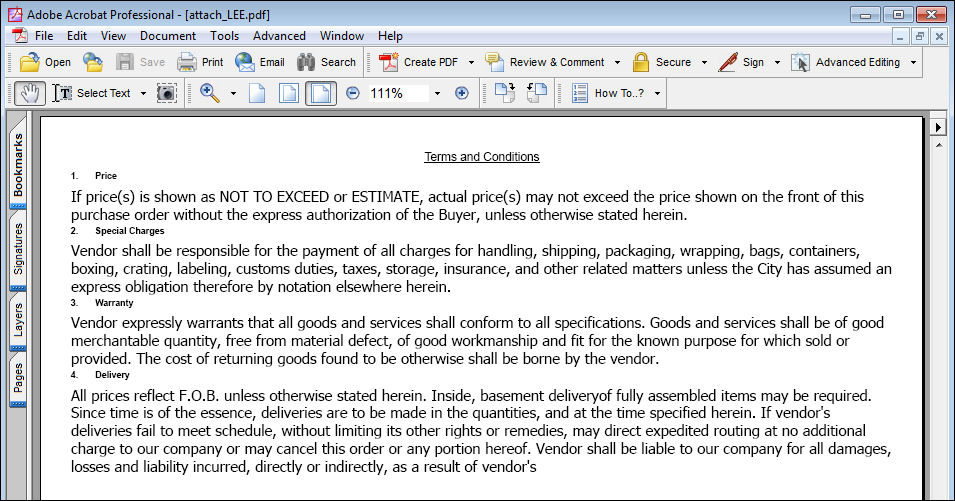The height and width of the screenshot is (501, 955).
Task: Click the document pane options arrow button
Action: 938,127
